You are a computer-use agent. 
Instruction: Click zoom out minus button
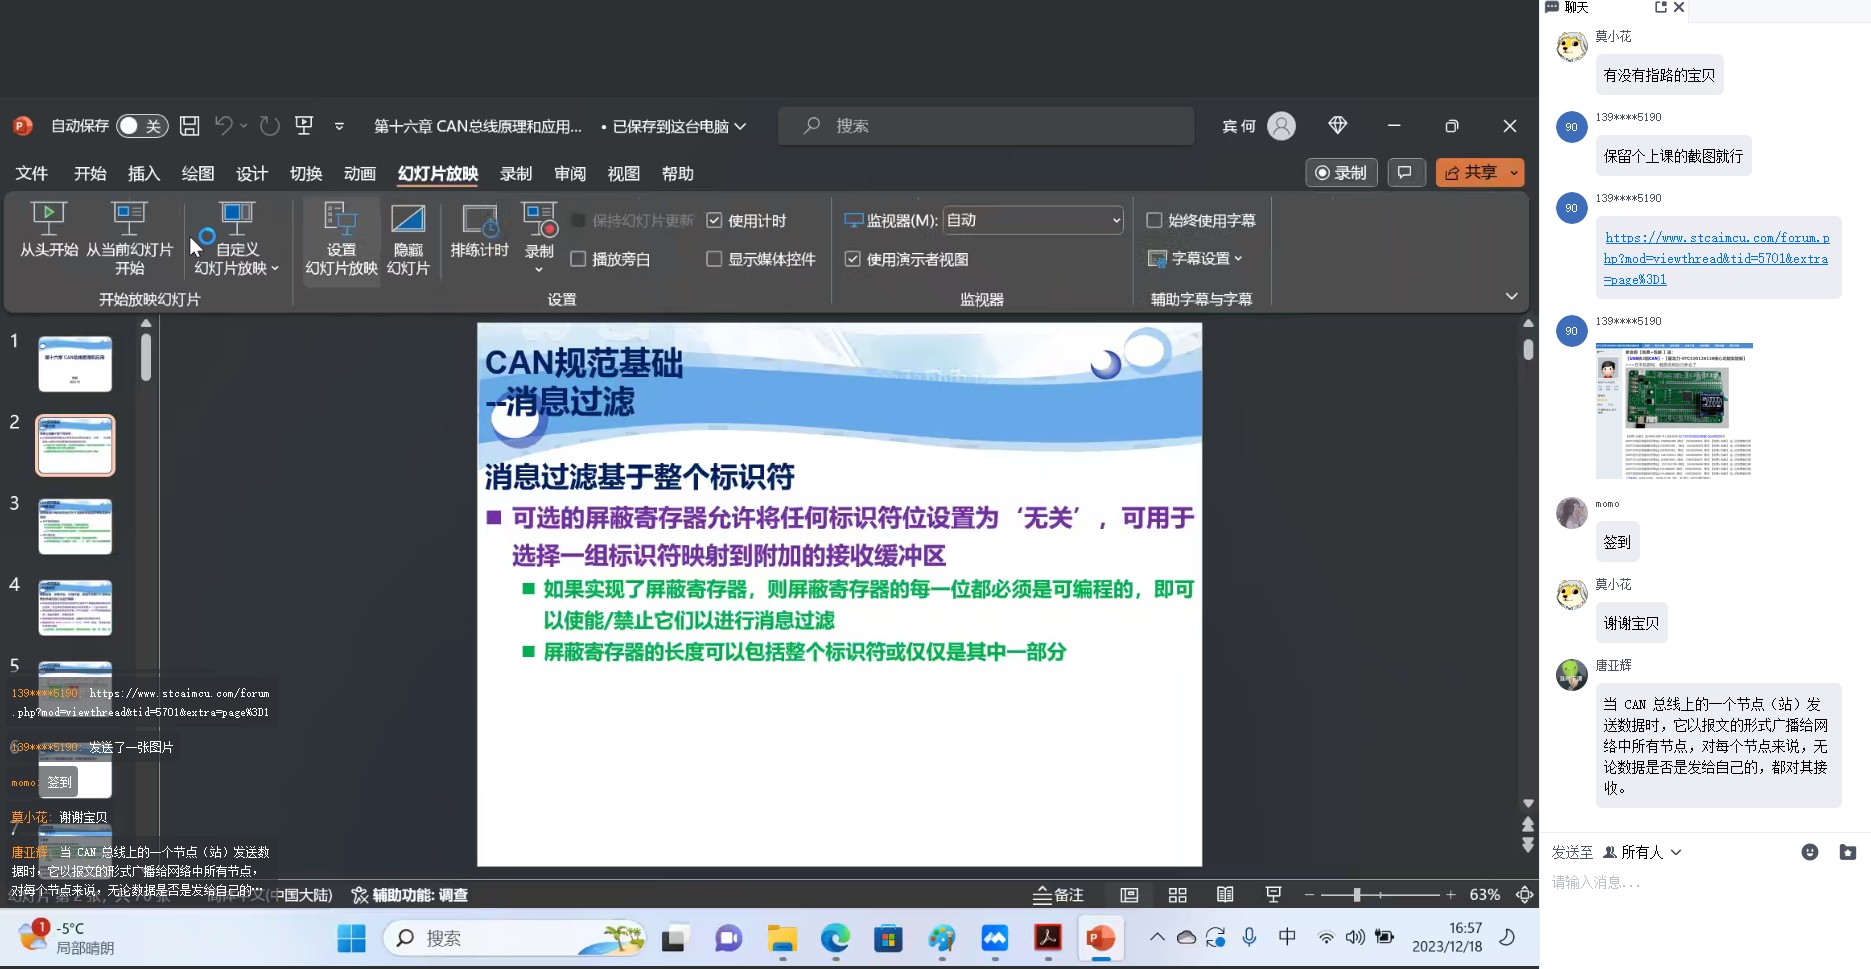[x=1309, y=895]
